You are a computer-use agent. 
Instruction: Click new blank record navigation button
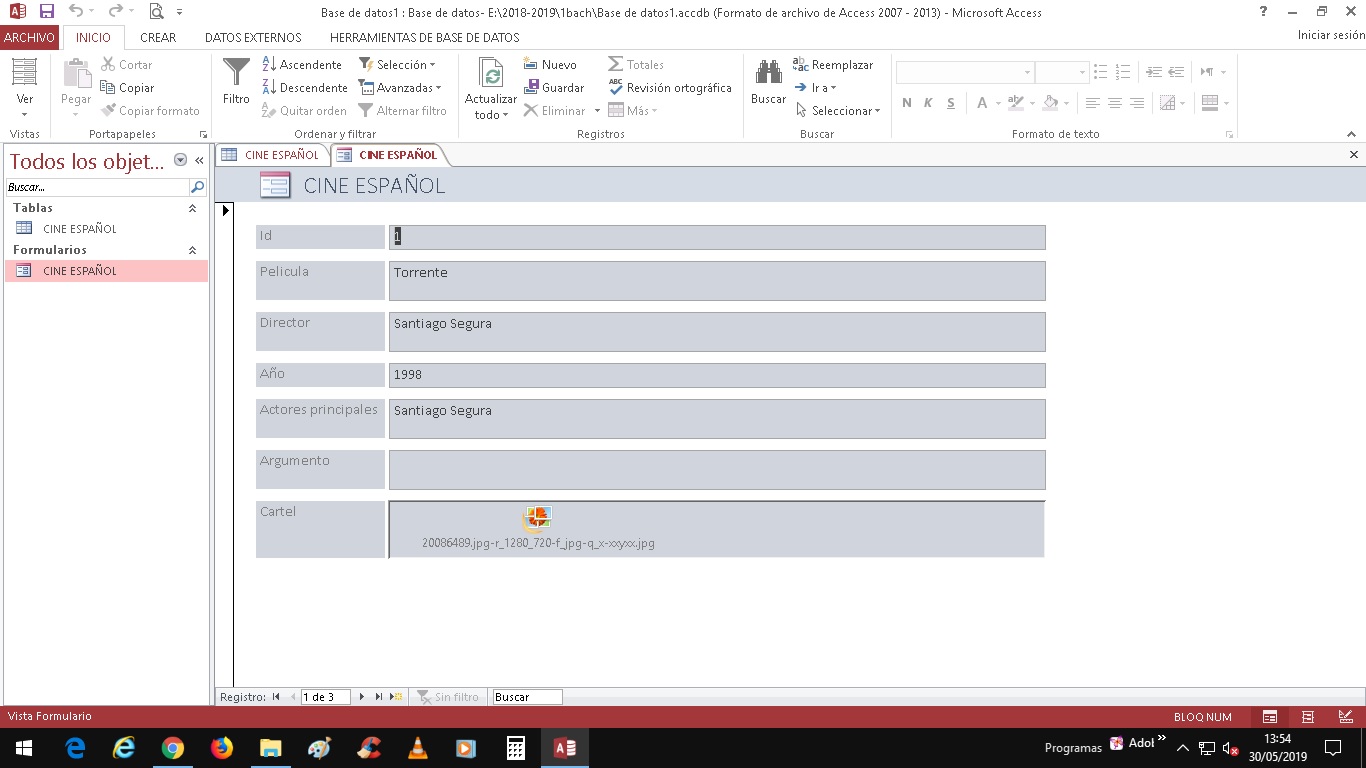click(396, 697)
